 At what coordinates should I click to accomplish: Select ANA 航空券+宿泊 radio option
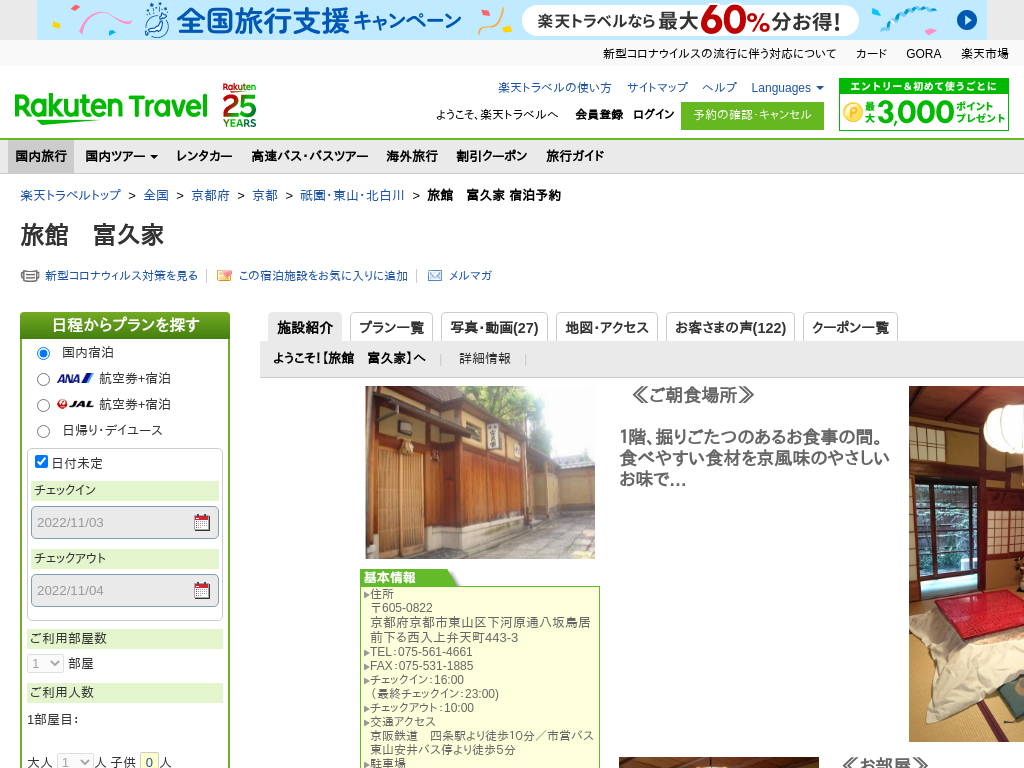coord(43,379)
